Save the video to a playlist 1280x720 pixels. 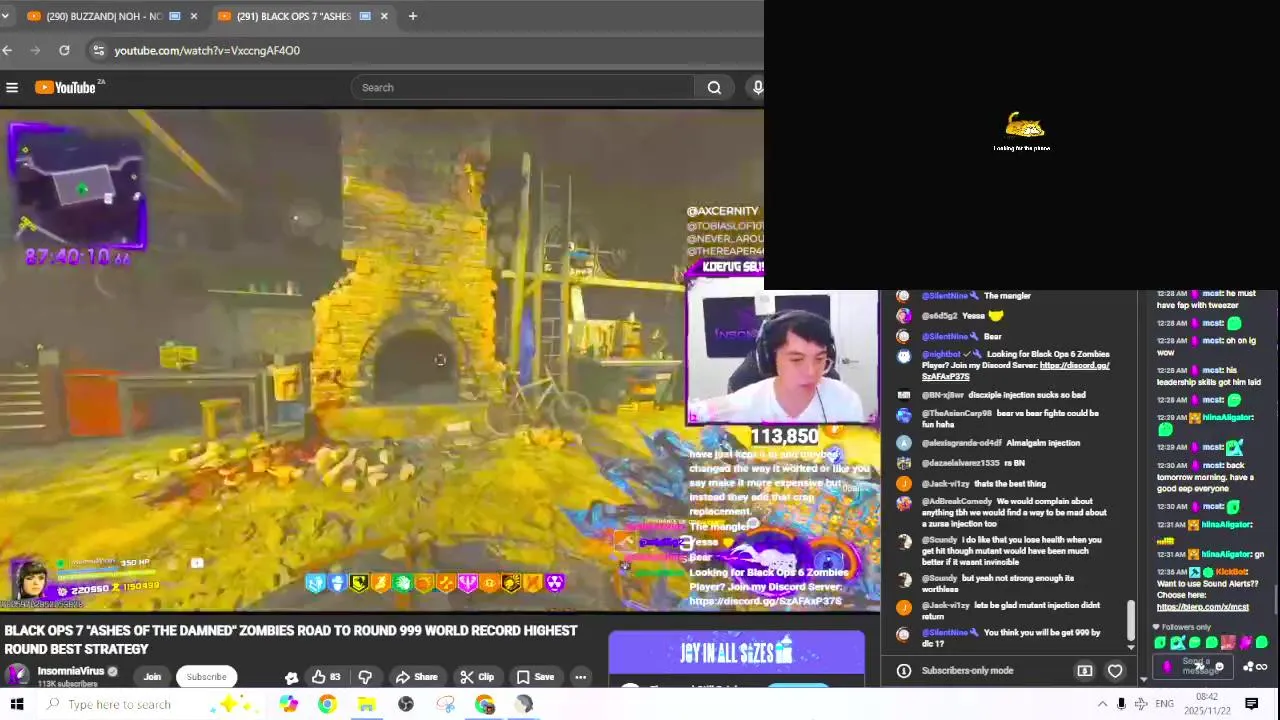[535, 677]
